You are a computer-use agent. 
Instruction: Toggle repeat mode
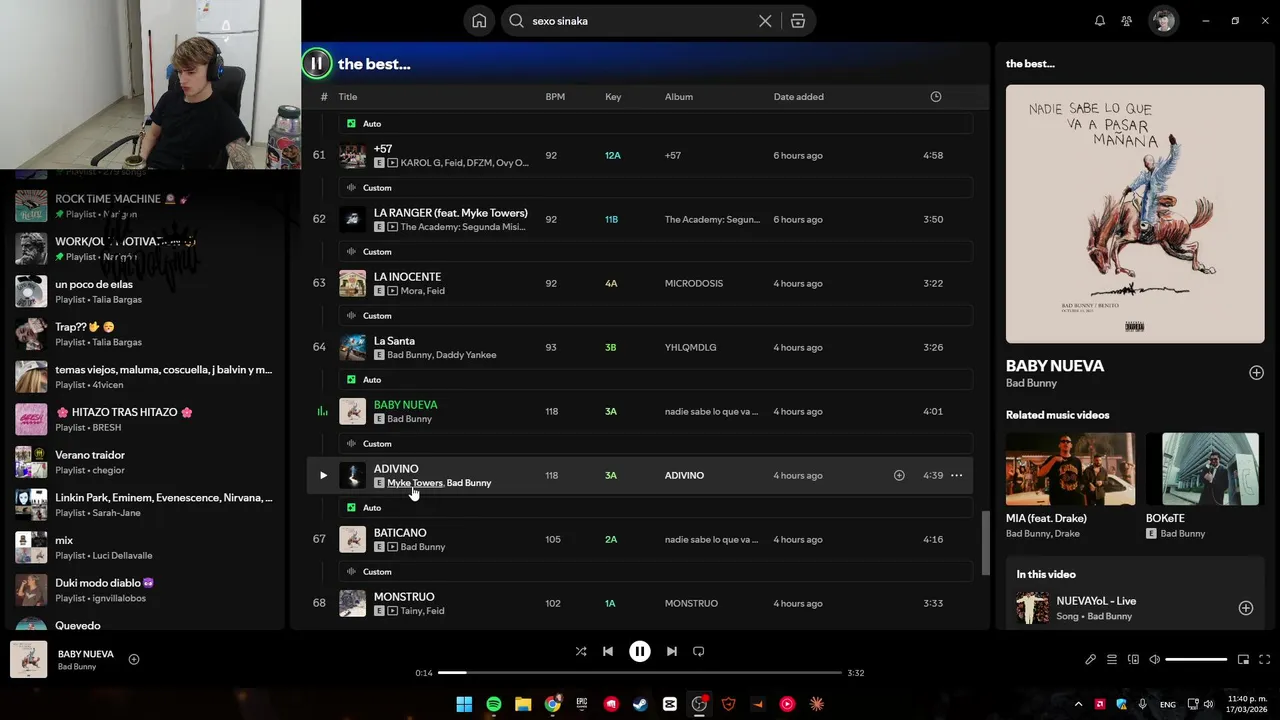click(x=699, y=651)
